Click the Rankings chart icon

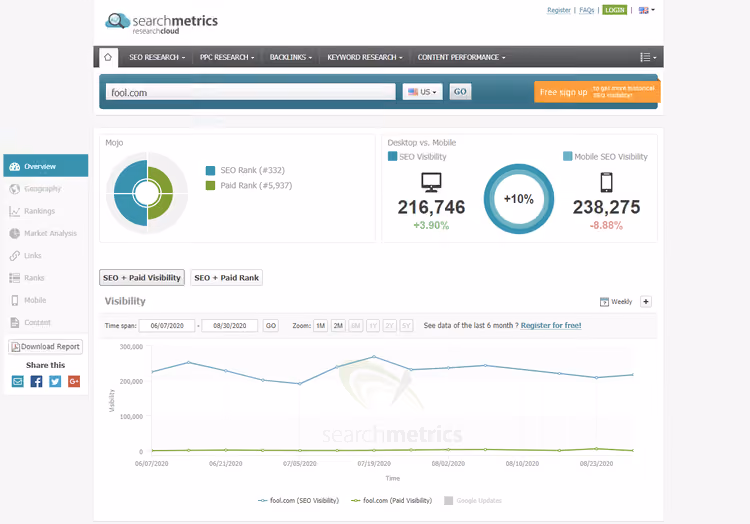point(15,211)
